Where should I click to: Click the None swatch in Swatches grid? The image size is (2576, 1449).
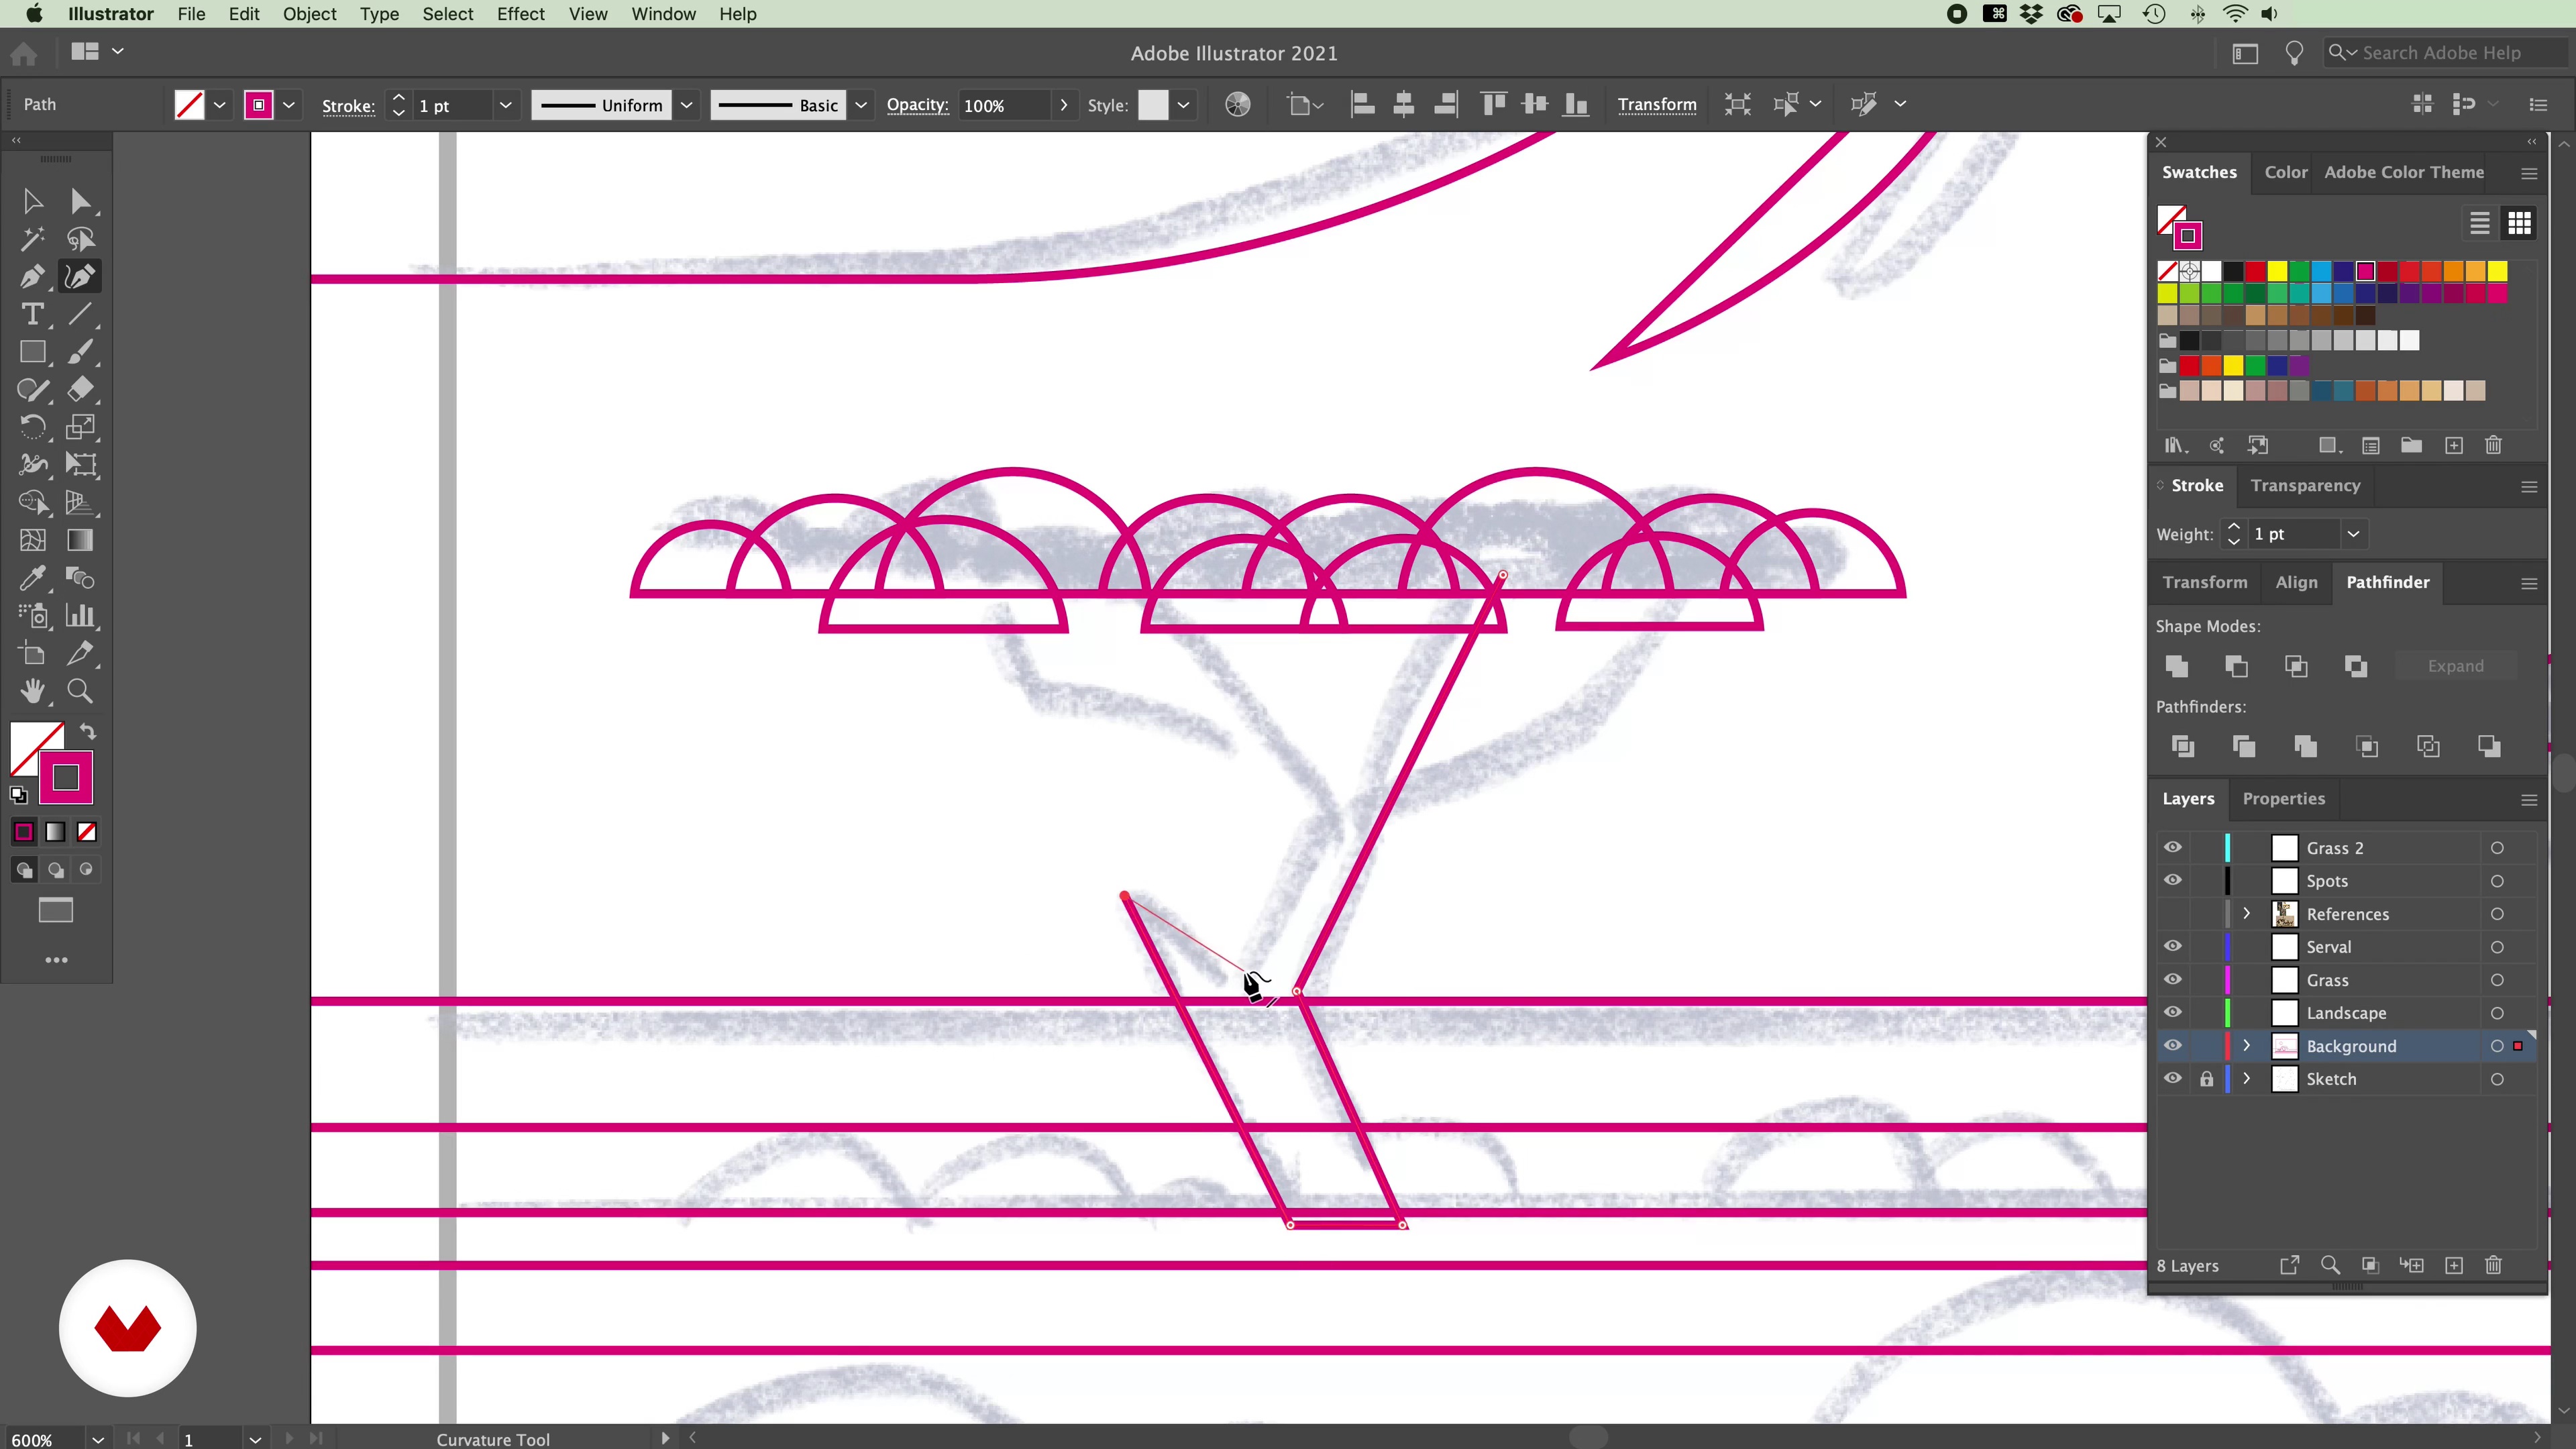pos(2167,271)
